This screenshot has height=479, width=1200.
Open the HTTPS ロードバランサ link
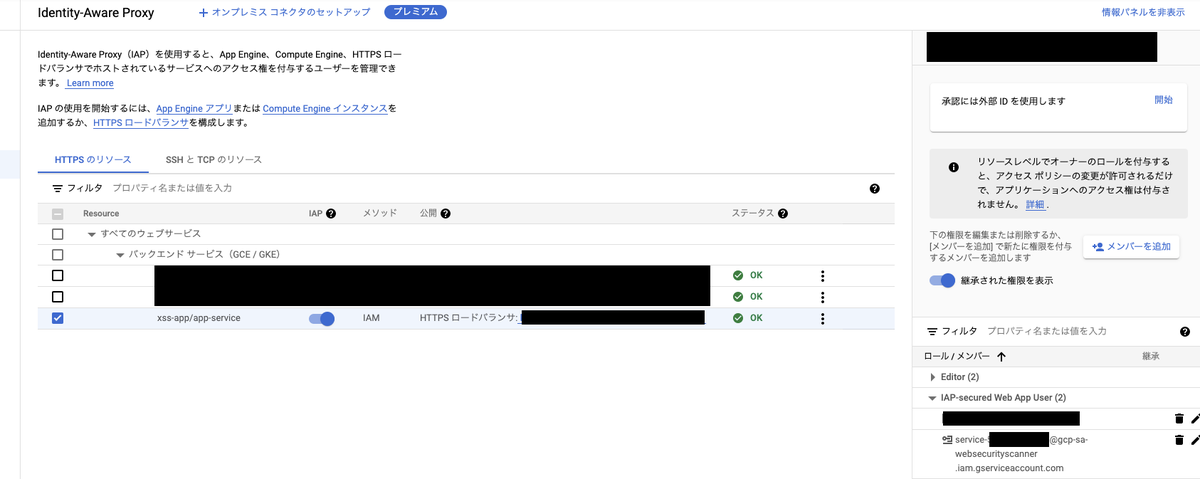[x=141, y=122]
